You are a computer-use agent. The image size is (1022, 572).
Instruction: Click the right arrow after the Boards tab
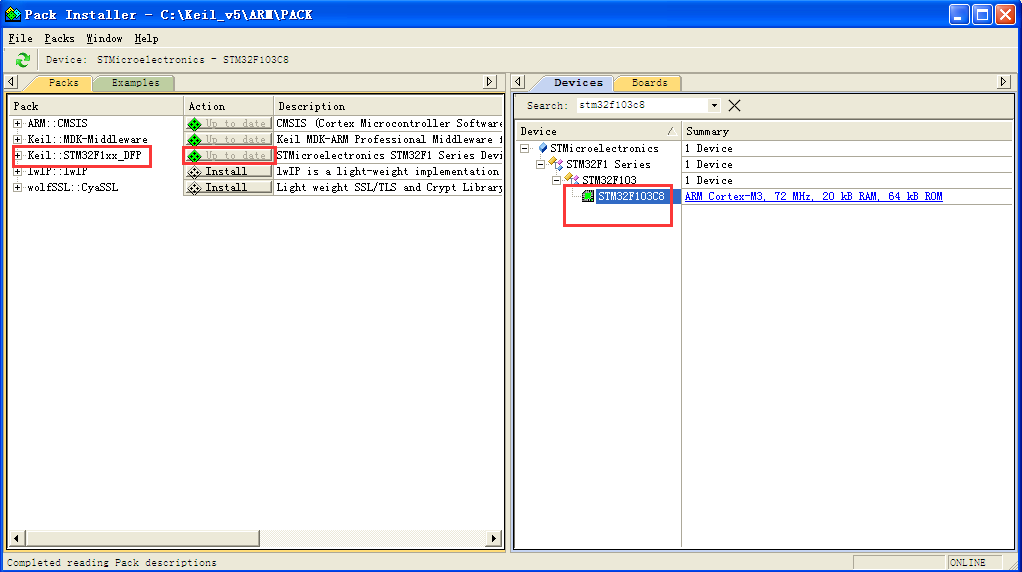(1004, 82)
